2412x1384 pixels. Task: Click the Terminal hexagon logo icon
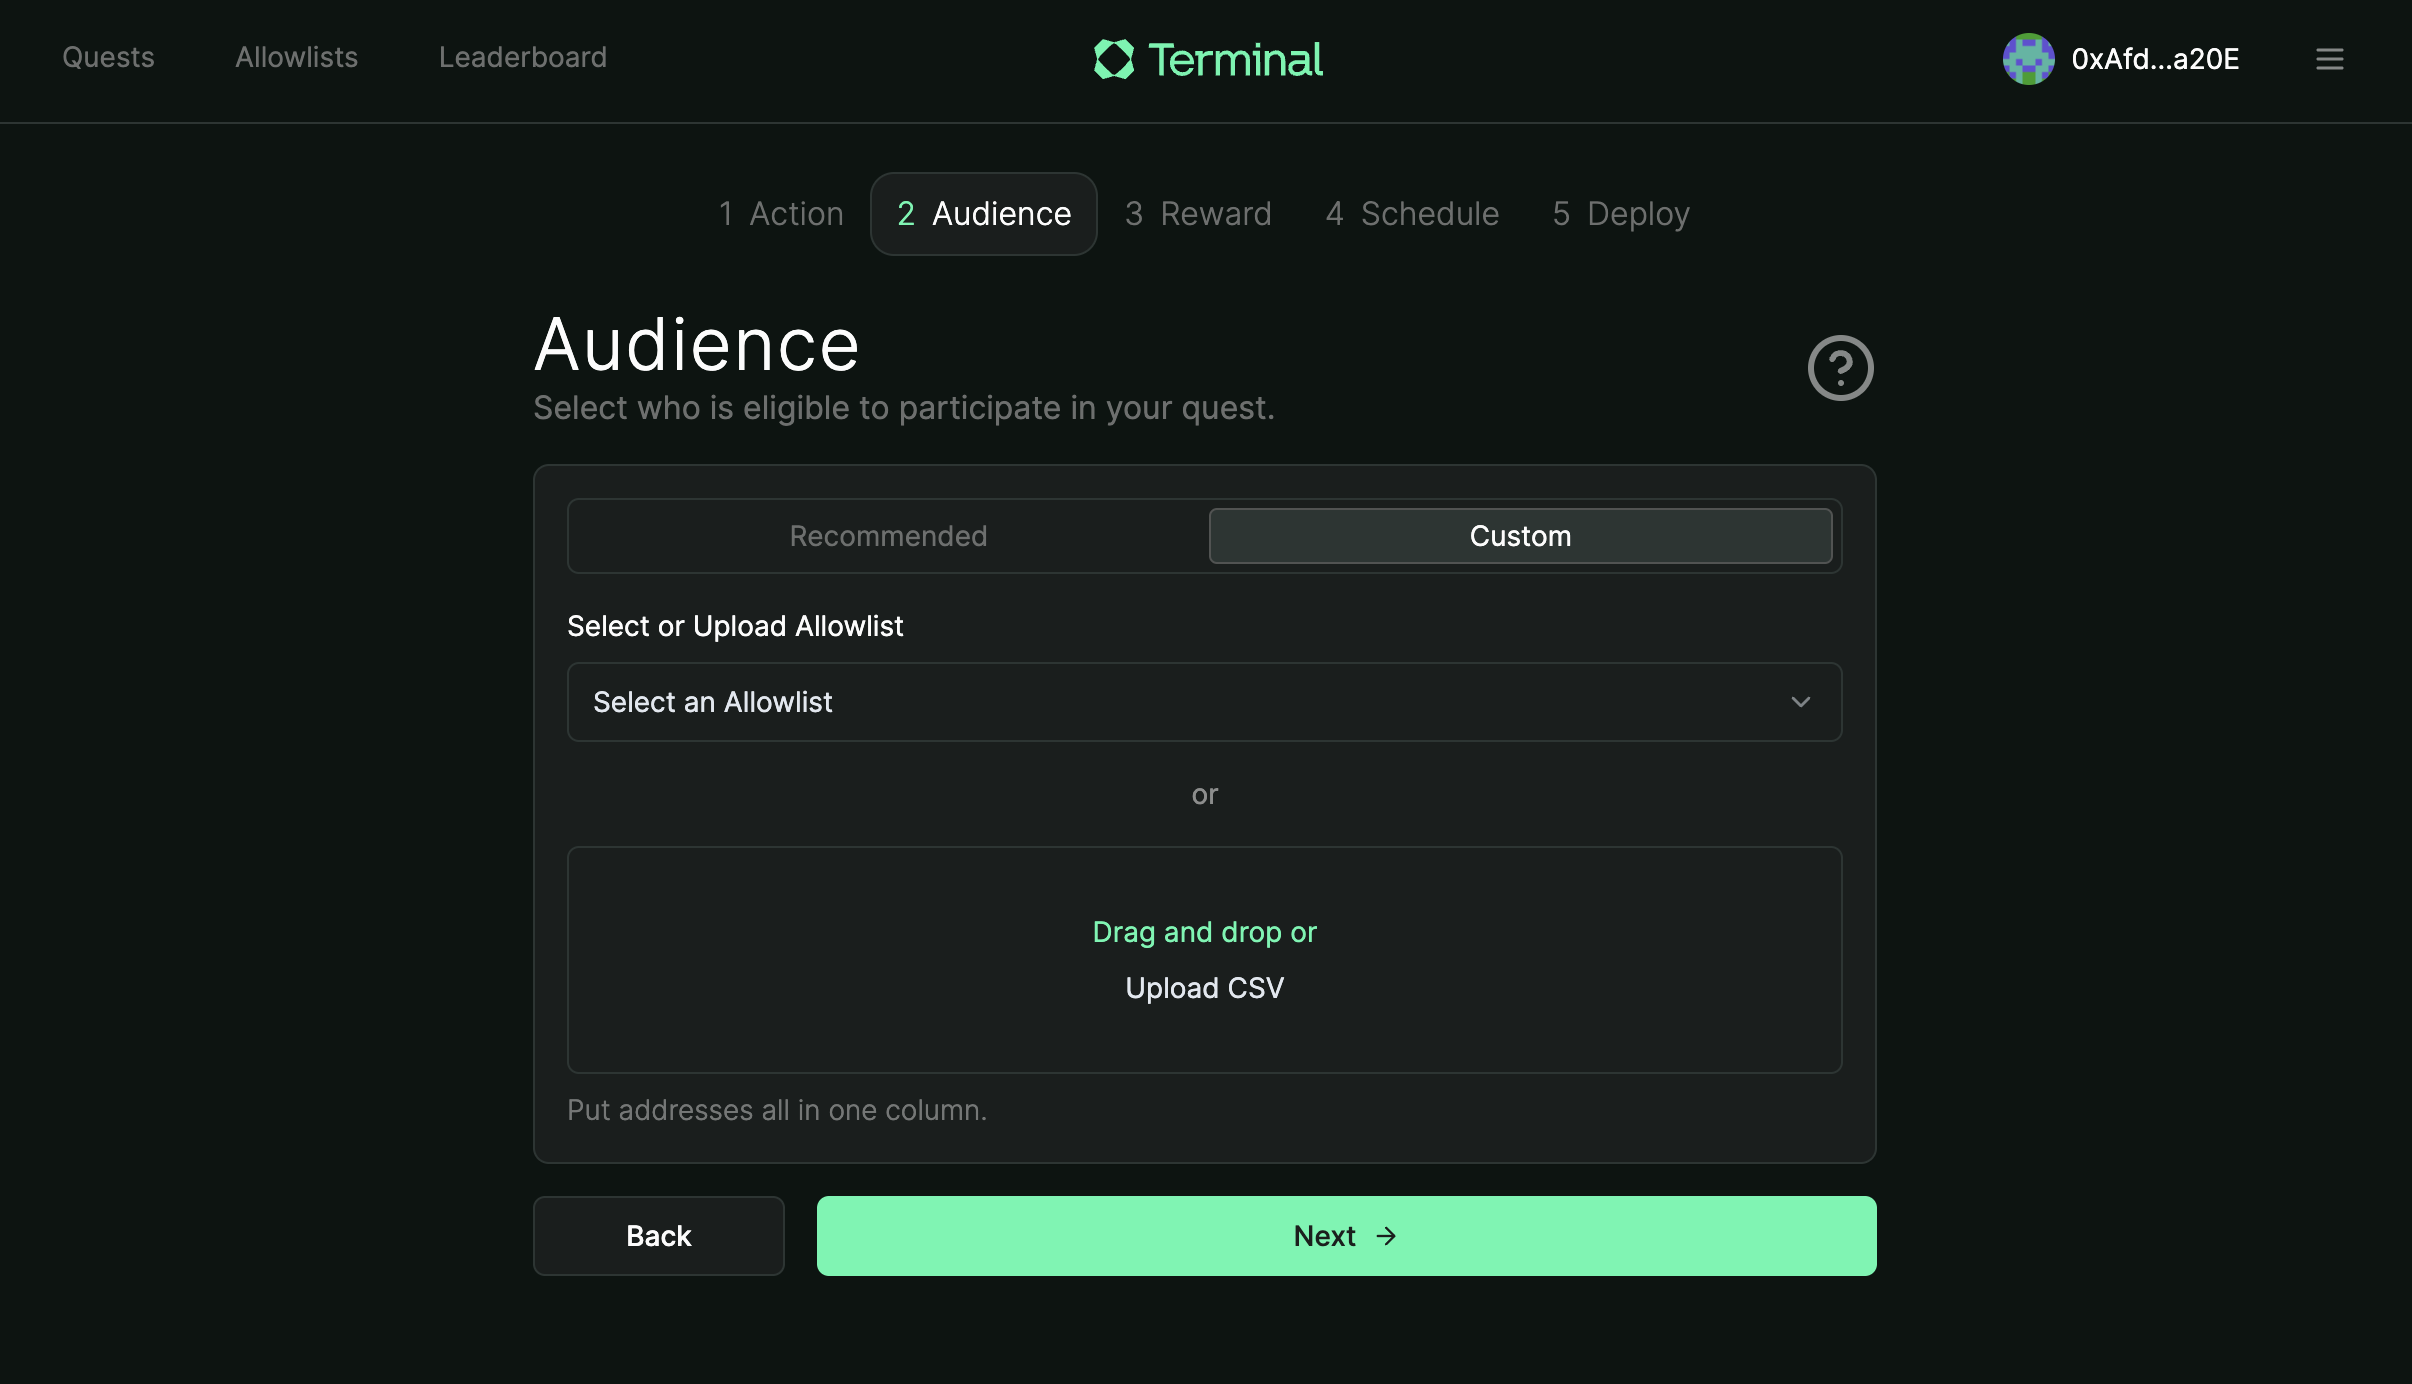point(1113,59)
